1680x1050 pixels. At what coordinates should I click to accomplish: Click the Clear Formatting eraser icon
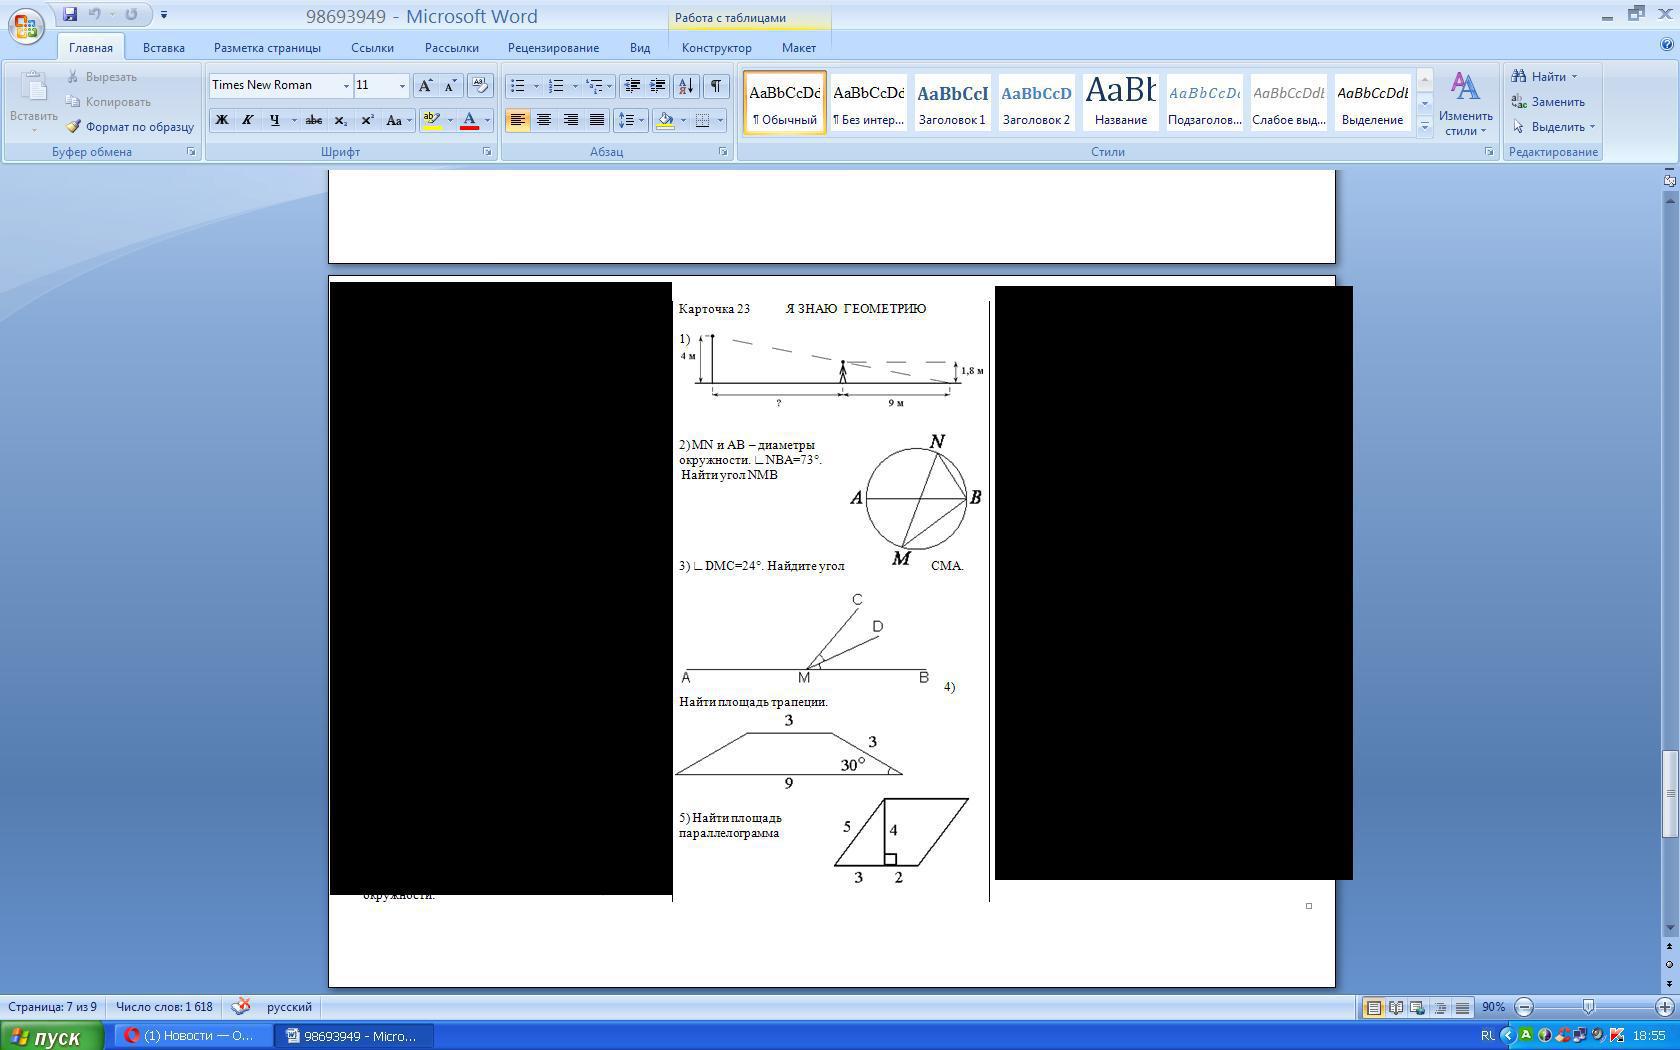[x=480, y=86]
